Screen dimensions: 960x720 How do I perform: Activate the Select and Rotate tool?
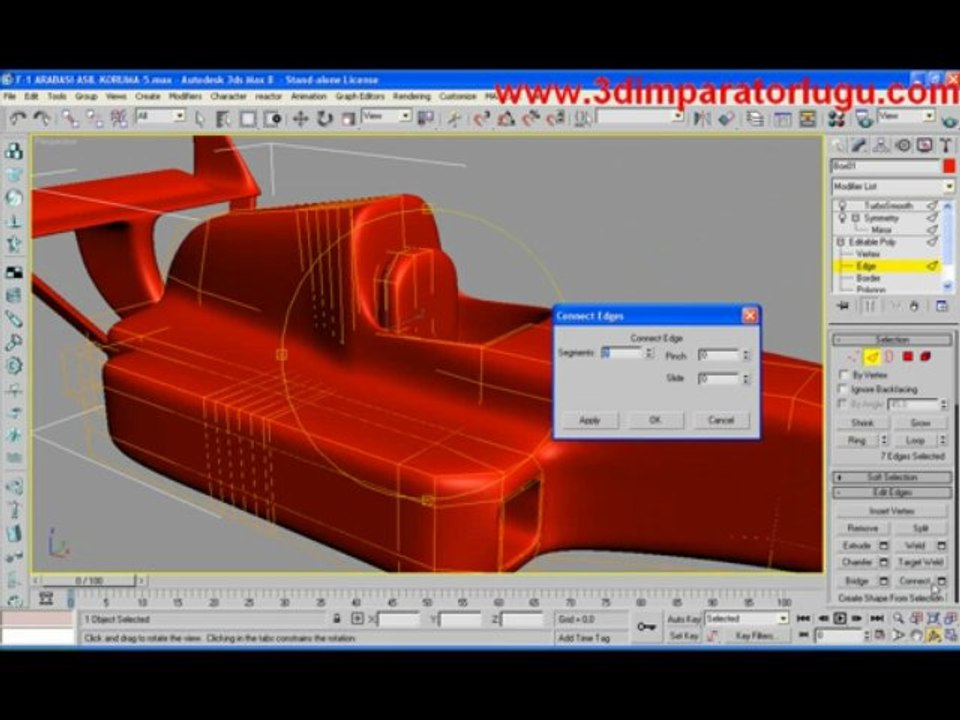tap(324, 118)
